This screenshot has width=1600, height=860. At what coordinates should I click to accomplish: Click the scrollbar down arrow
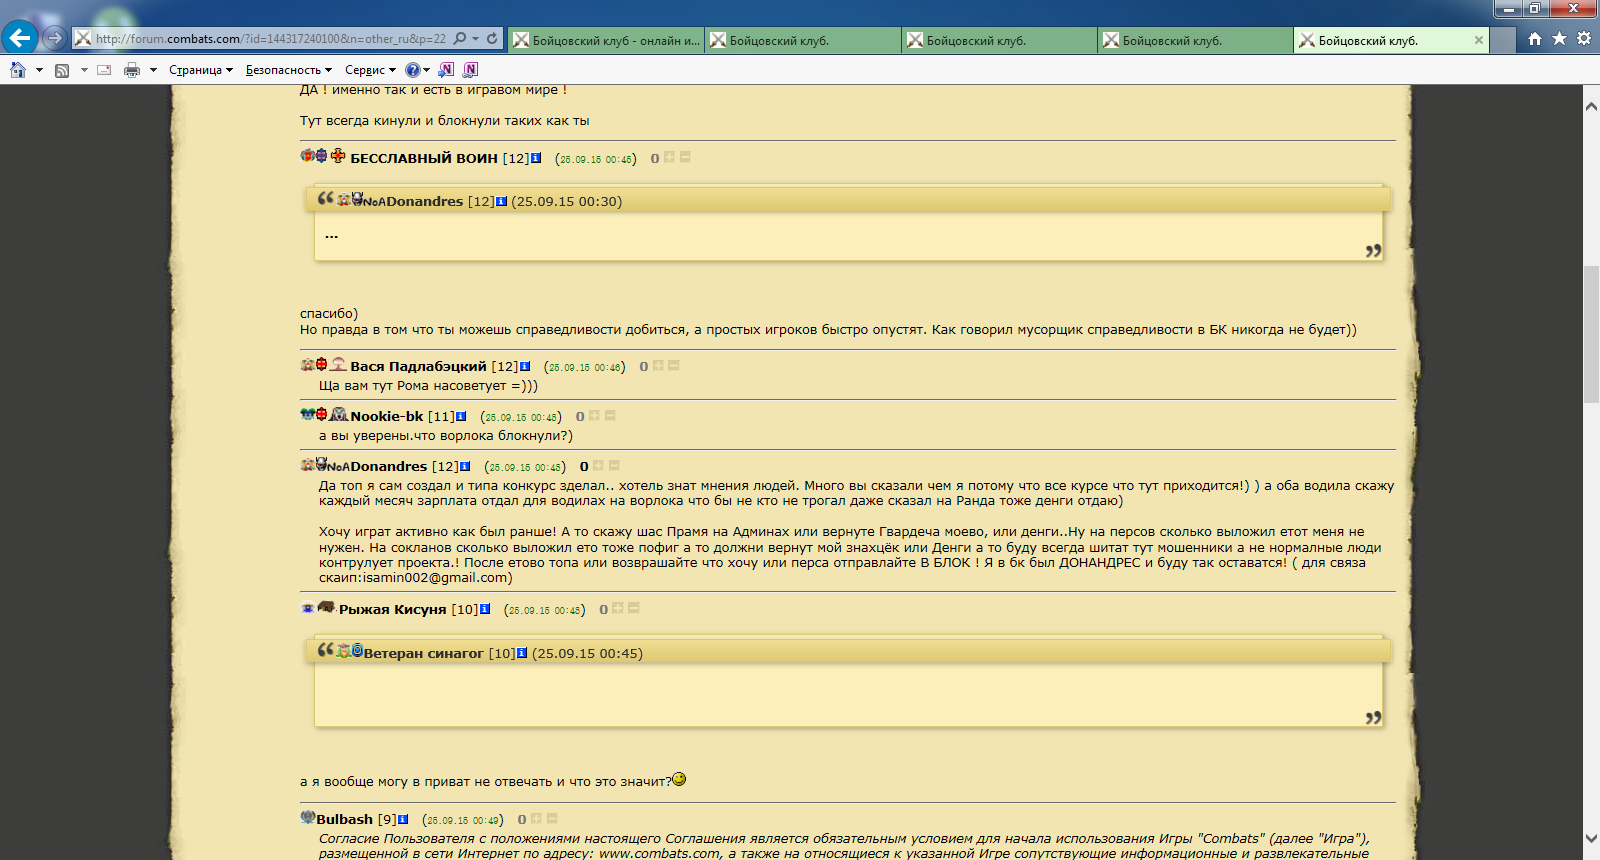point(1591,839)
